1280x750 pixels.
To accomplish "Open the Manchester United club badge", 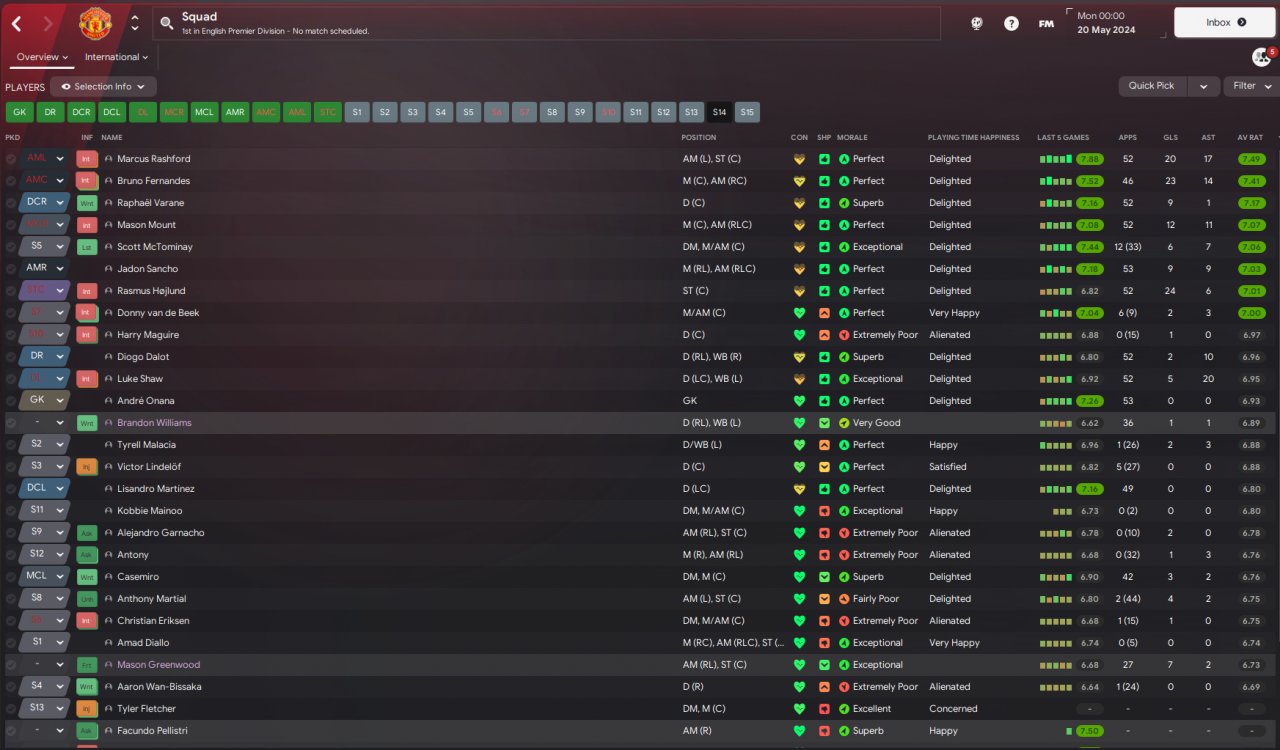I will (95, 23).
